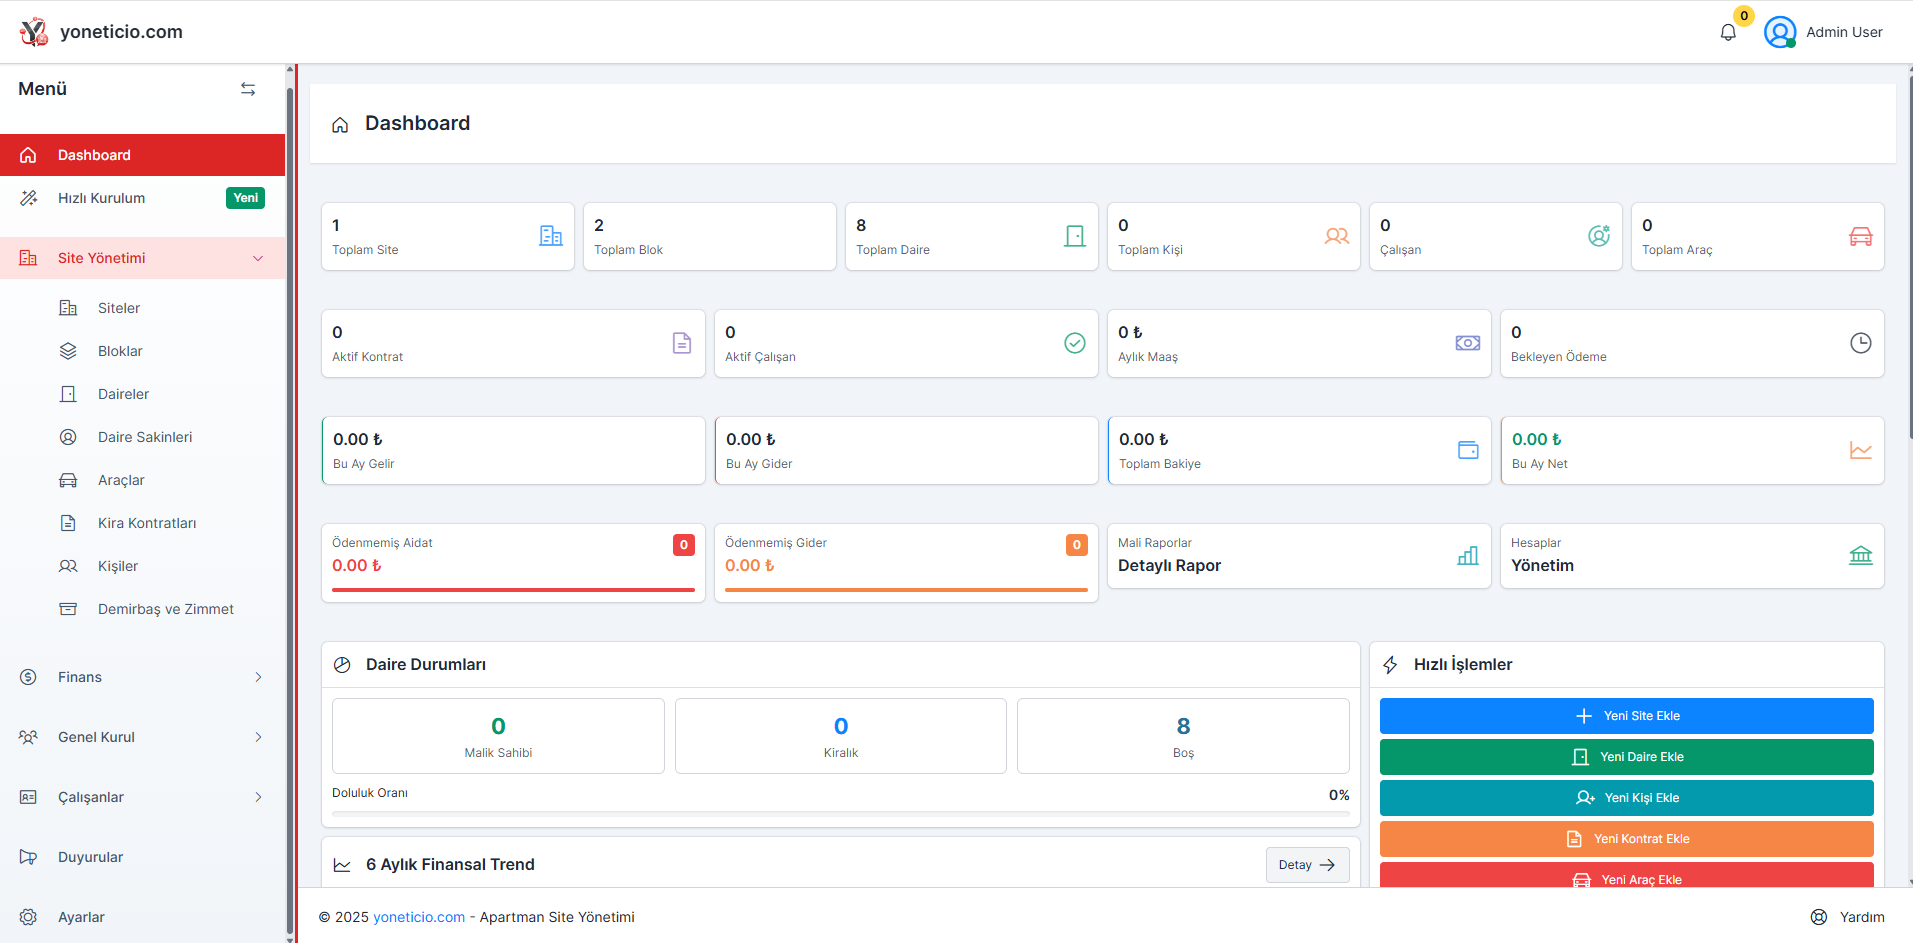Screen dimensions: 1913x943
Task: Click the yoneticio.com logo icon
Action: 33,32
